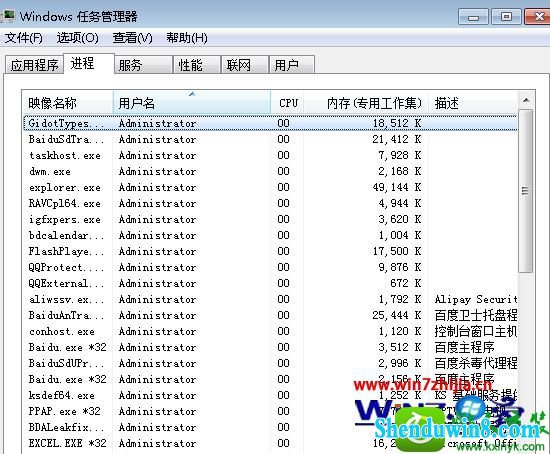
Task: Click the 17,500 K memory value
Action: tap(397, 251)
